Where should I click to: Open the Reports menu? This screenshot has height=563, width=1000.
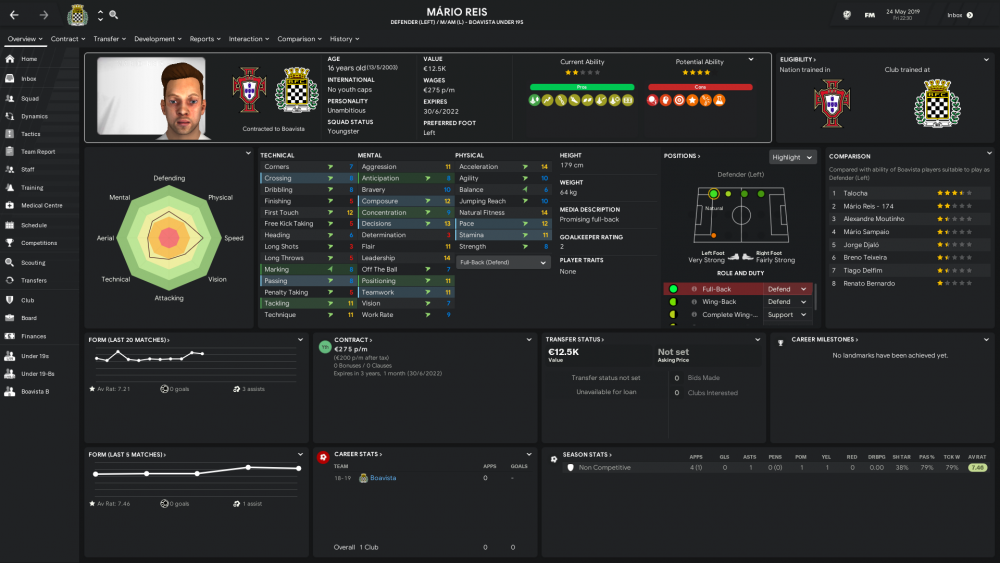pos(205,39)
